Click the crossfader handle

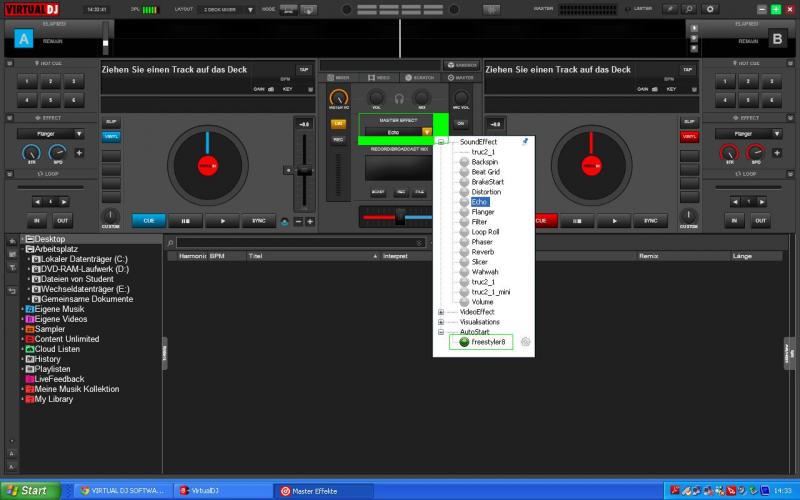401,217
